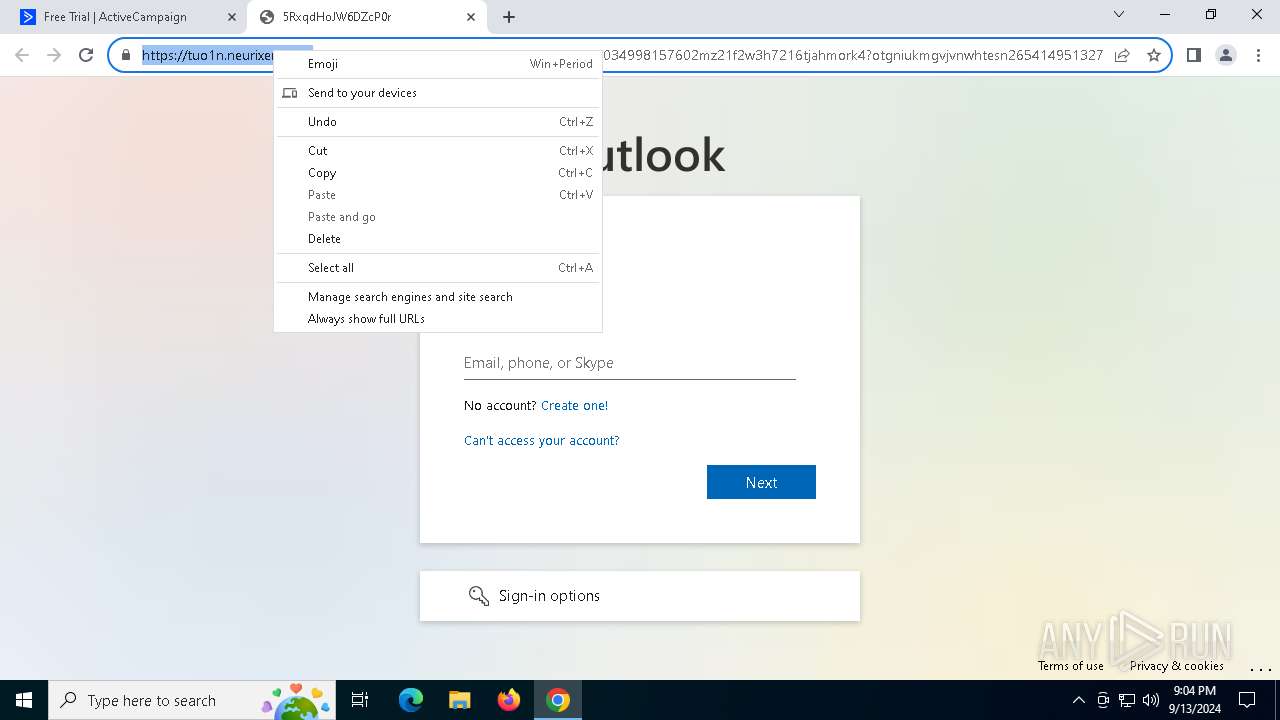1280x720 pixels.
Task: Open the Windows Start menu
Action: [x=24, y=700]
